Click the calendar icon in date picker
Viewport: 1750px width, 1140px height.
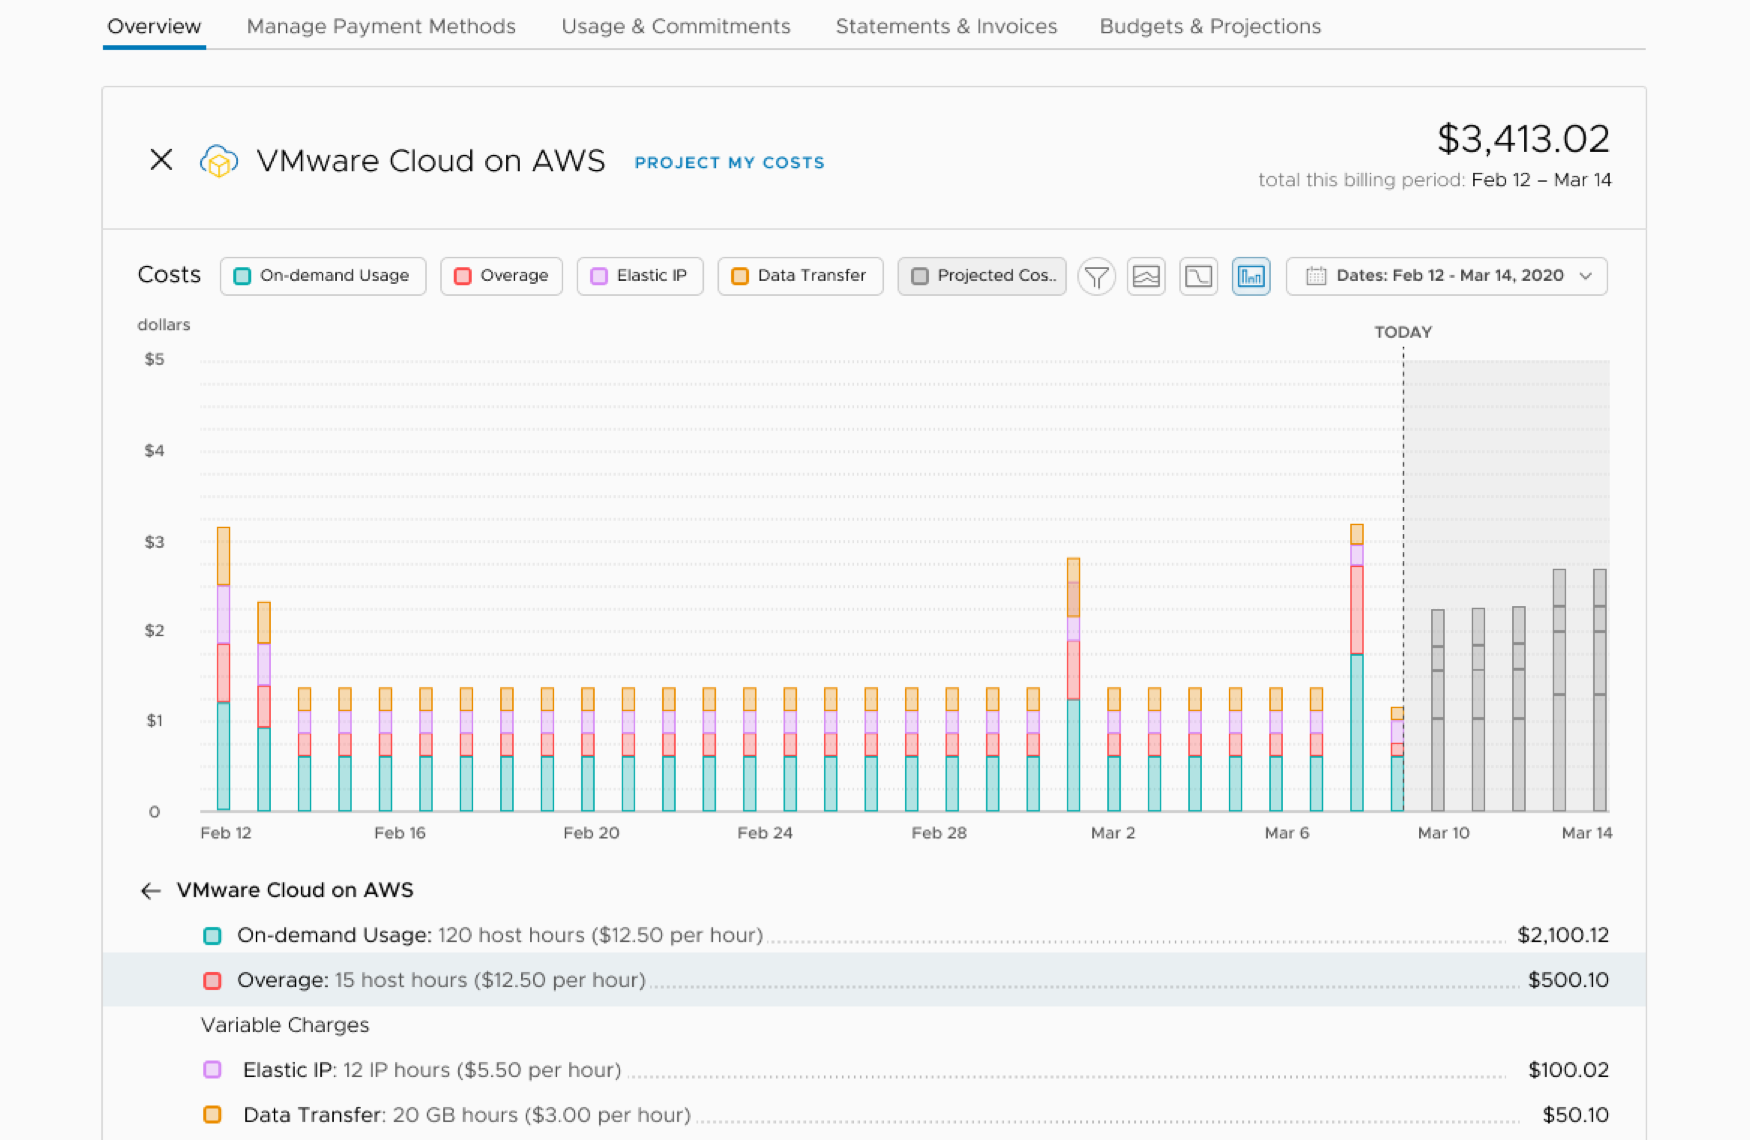point(1316,276)
